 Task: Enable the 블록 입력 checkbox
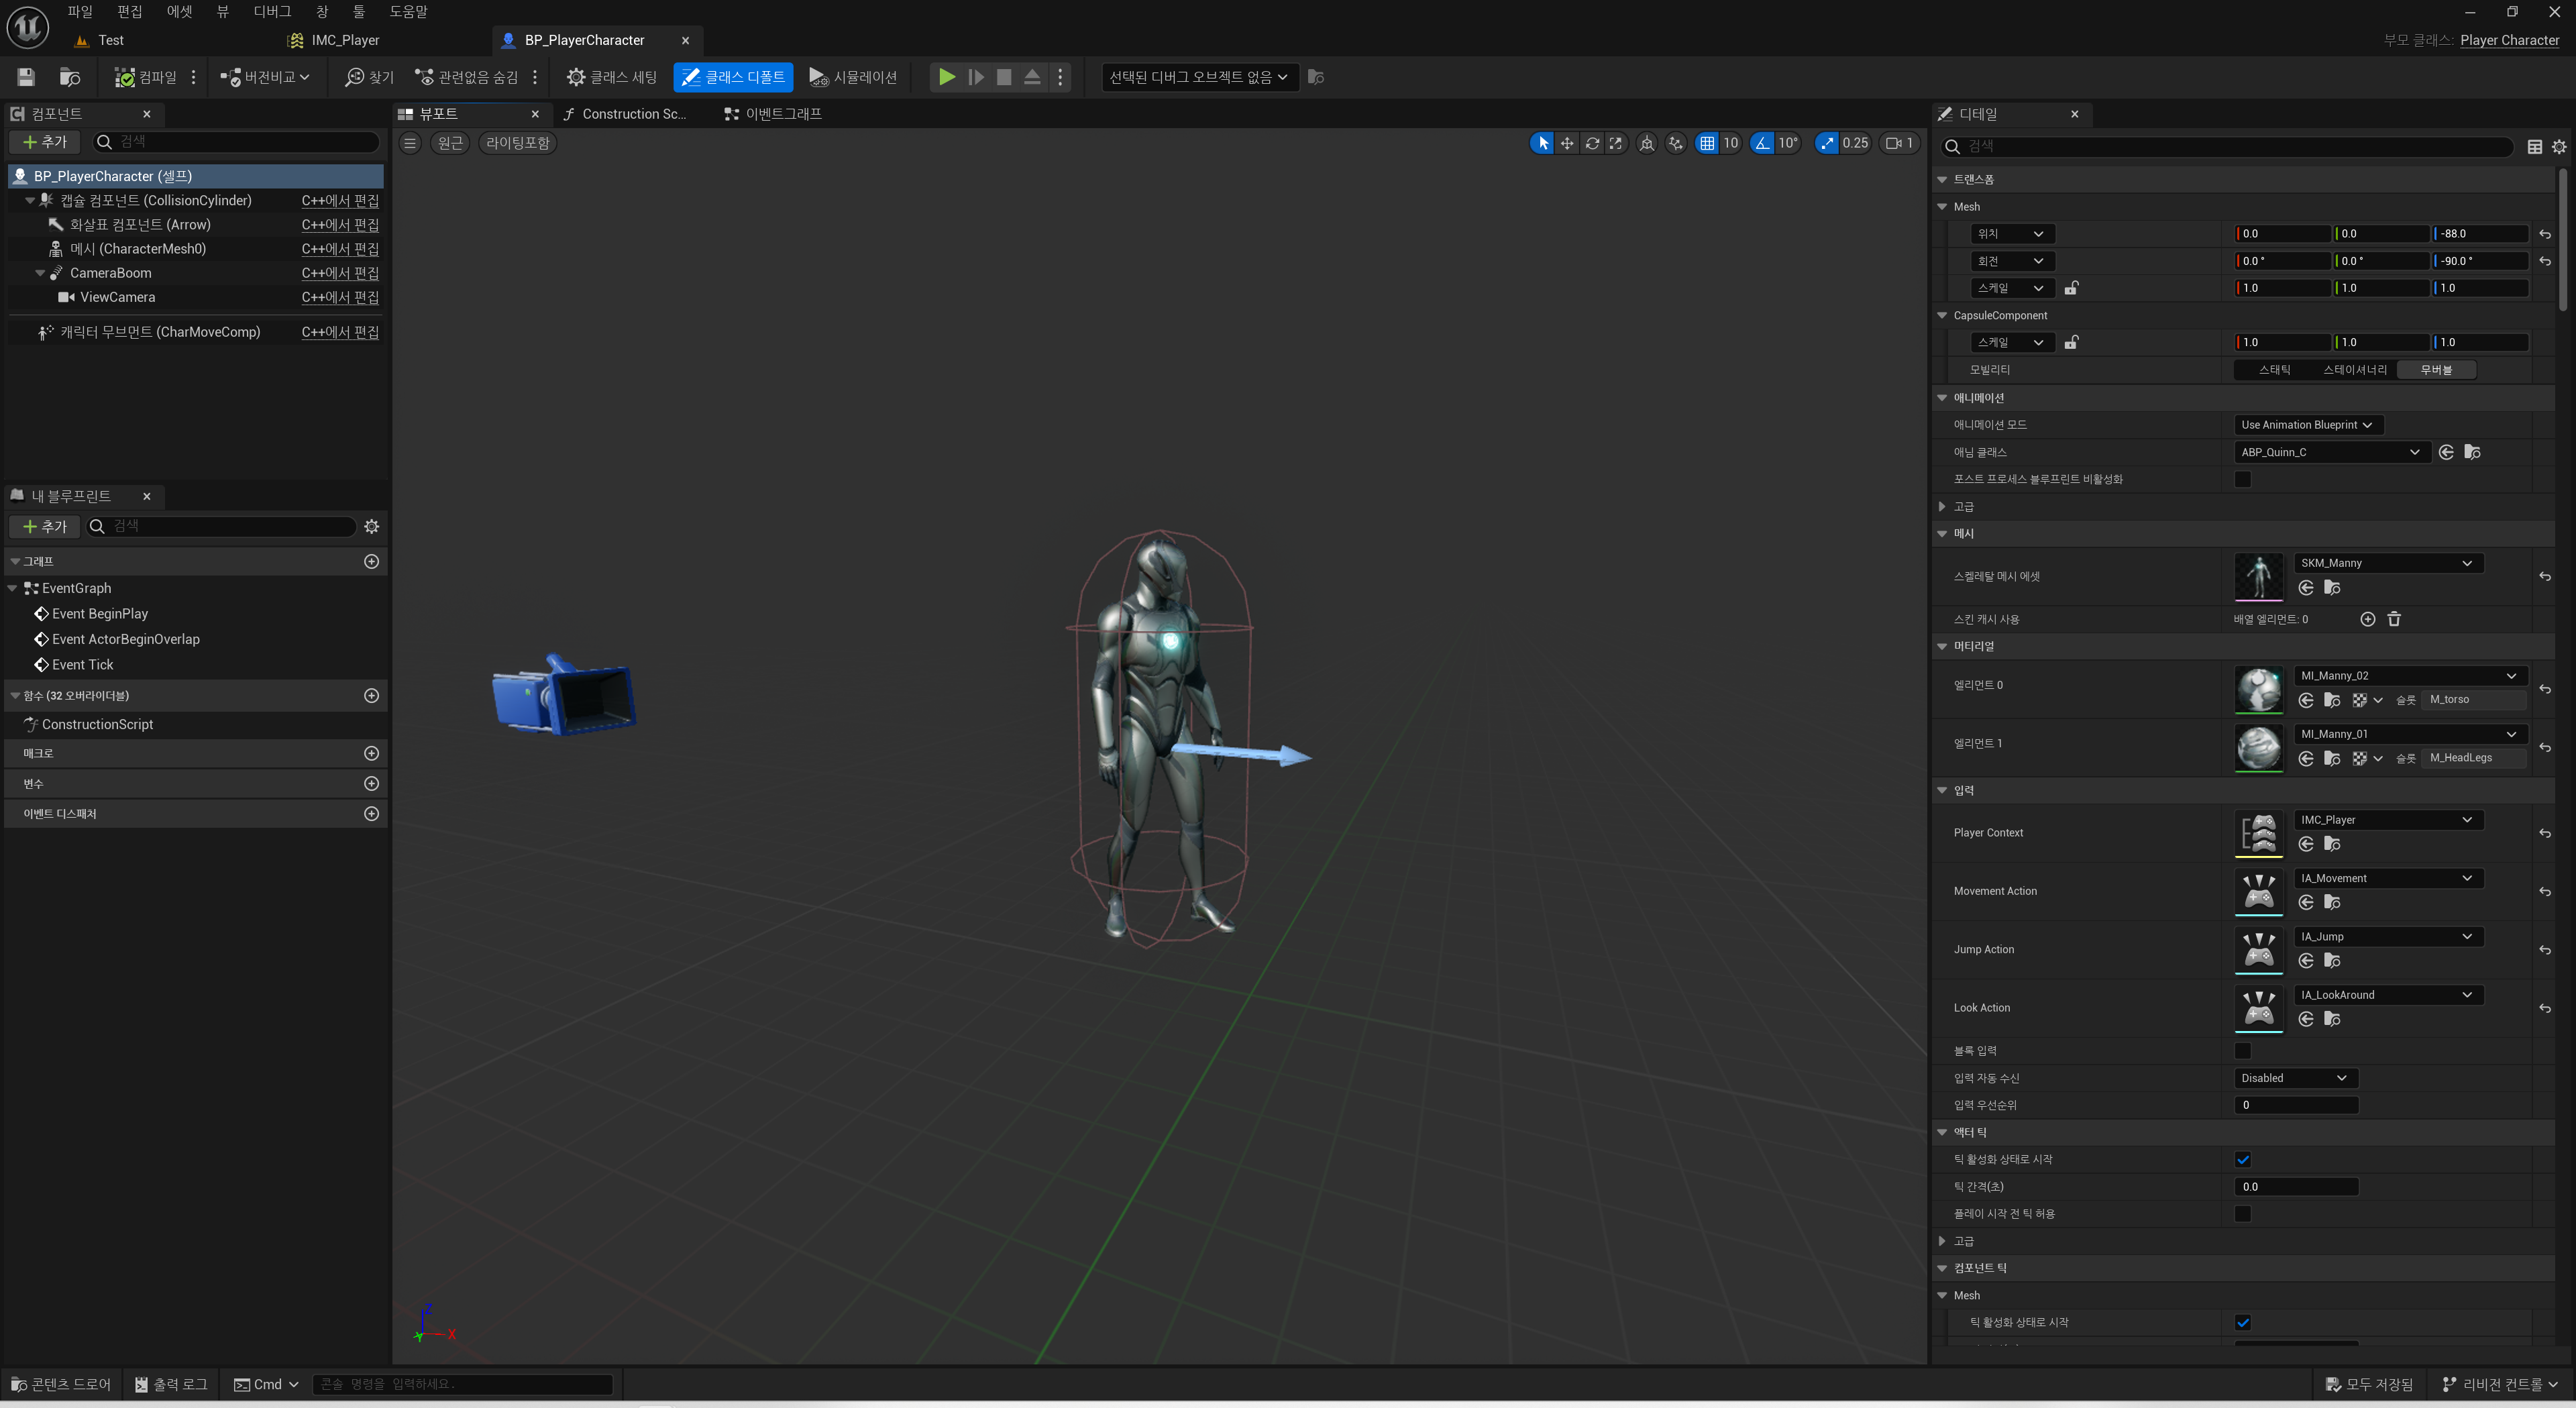[x=2242, y=1050]
